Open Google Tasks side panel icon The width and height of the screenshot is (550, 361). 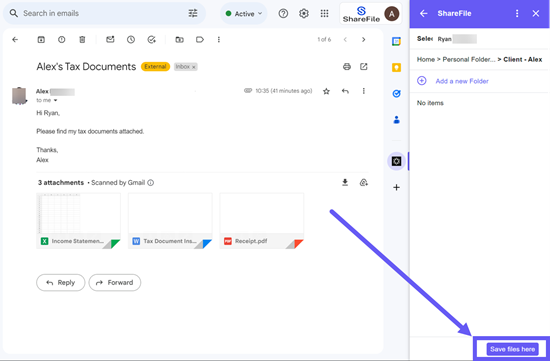[x=396, y=94]
